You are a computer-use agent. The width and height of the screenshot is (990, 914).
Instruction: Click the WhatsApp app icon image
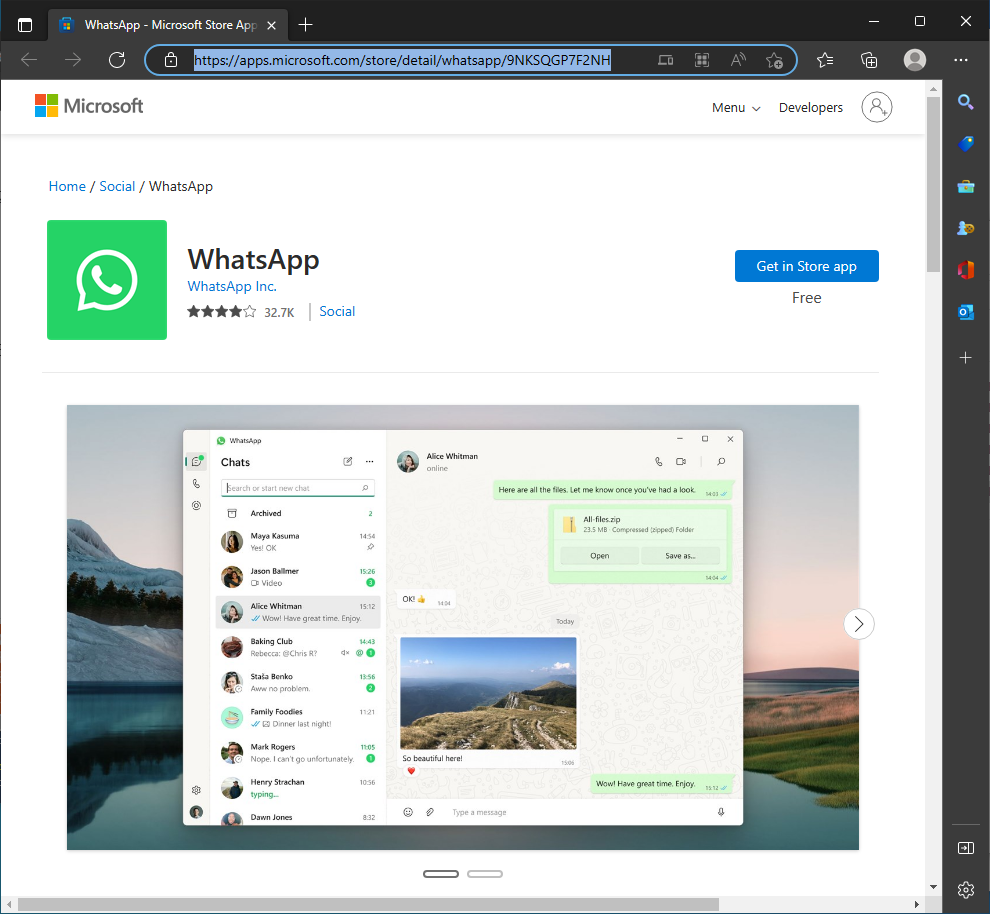pos(107,280)
